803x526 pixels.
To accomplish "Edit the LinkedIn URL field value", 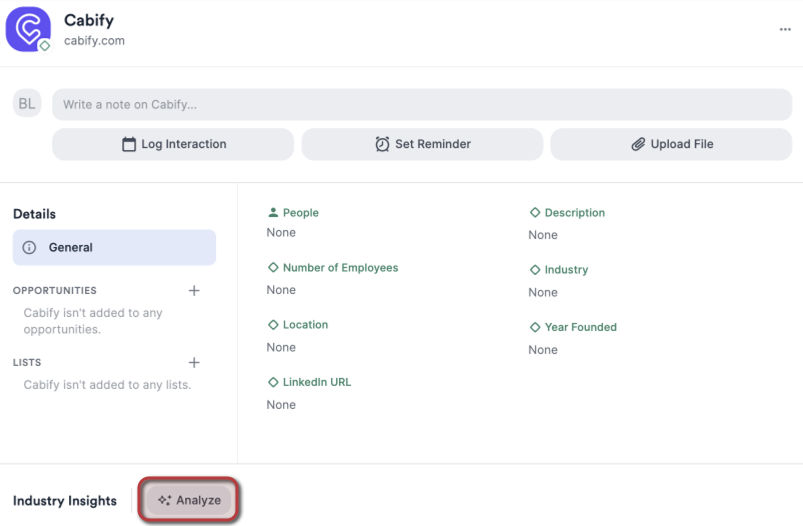I will tap(281, 405).
